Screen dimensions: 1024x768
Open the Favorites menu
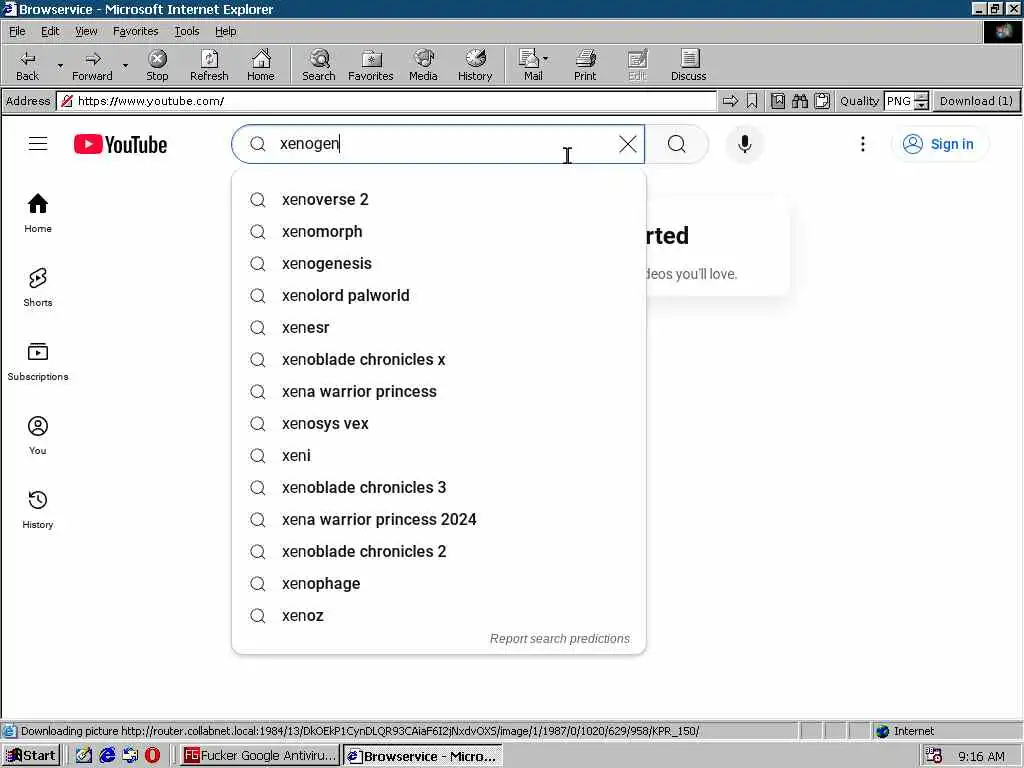135,31
